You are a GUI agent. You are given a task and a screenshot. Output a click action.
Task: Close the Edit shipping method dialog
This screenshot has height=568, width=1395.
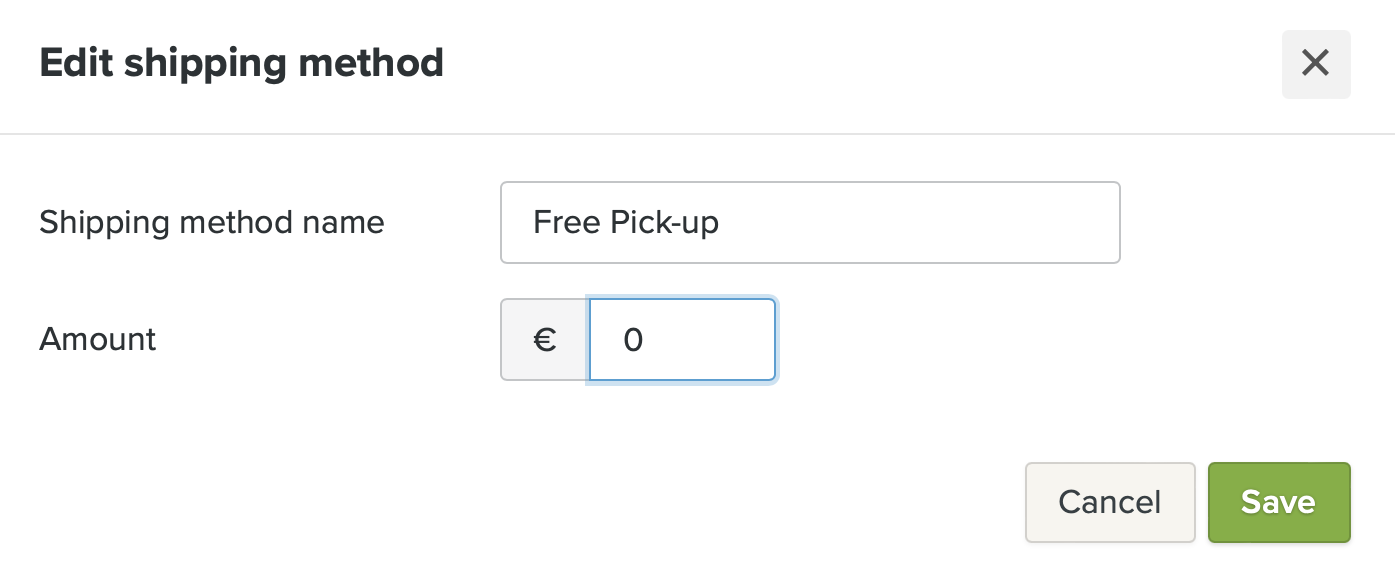[1315, 64]
